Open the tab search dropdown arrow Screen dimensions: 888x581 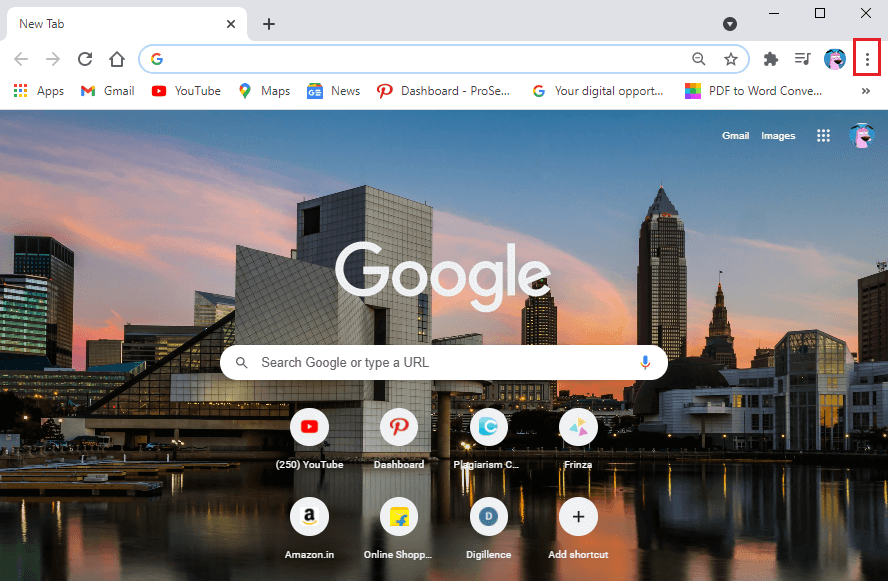coord(729,24)
